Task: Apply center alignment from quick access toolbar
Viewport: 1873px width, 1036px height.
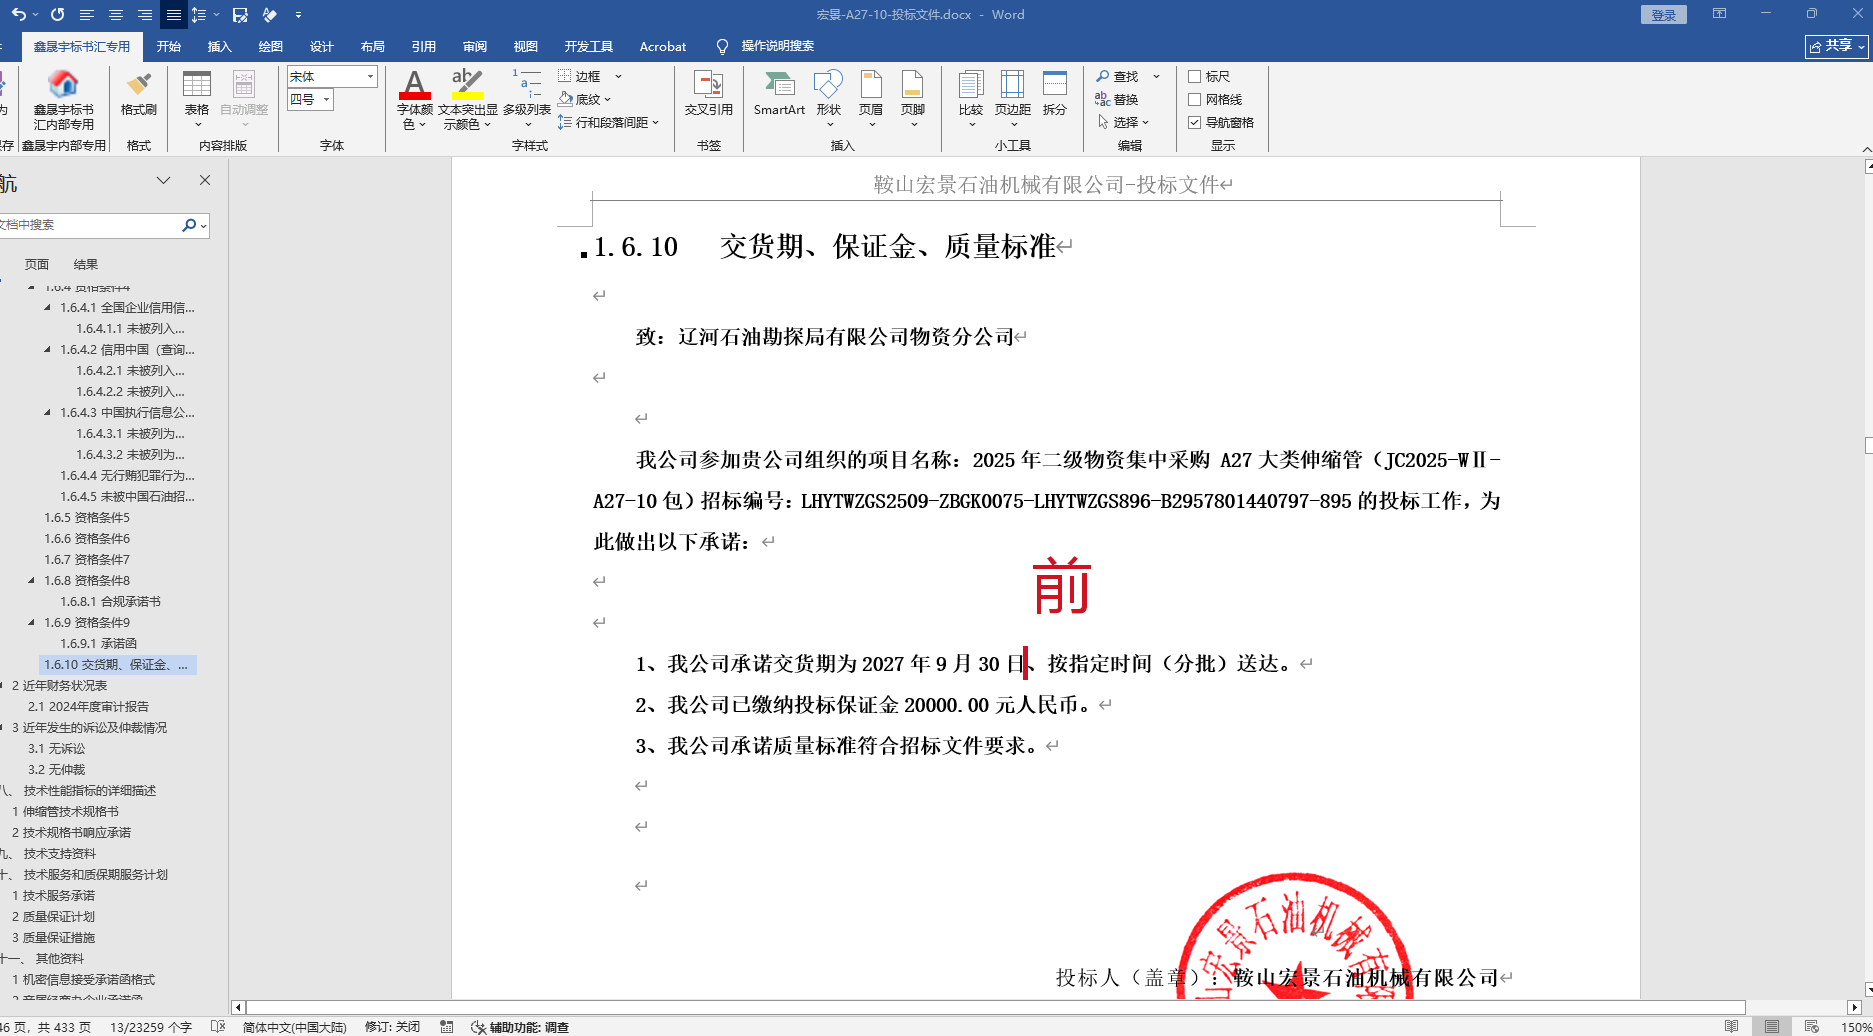Action: (x=116, y=15)
